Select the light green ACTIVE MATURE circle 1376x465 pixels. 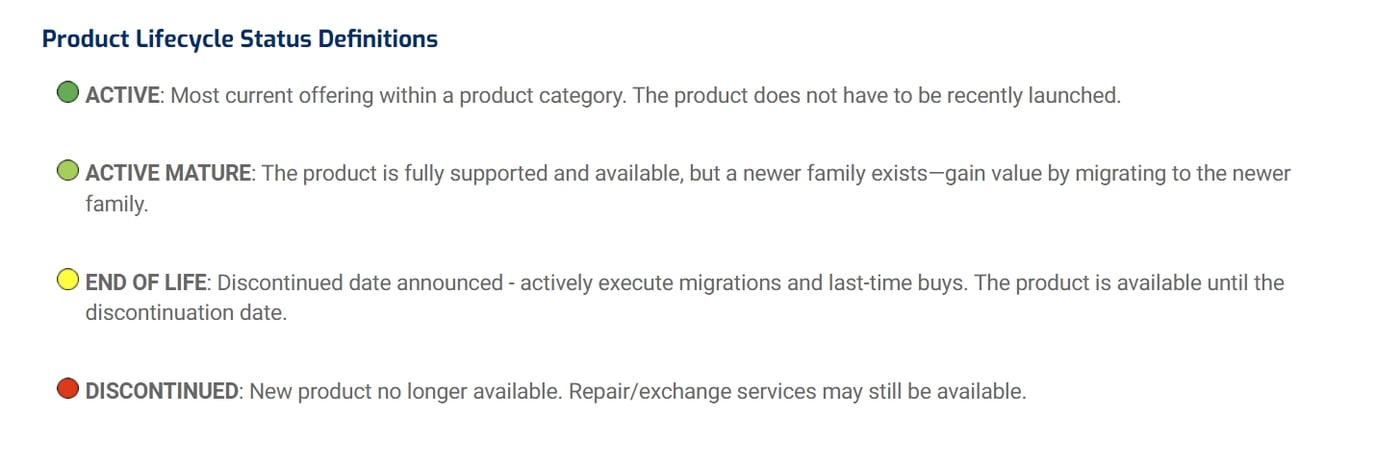coord(68,172)
